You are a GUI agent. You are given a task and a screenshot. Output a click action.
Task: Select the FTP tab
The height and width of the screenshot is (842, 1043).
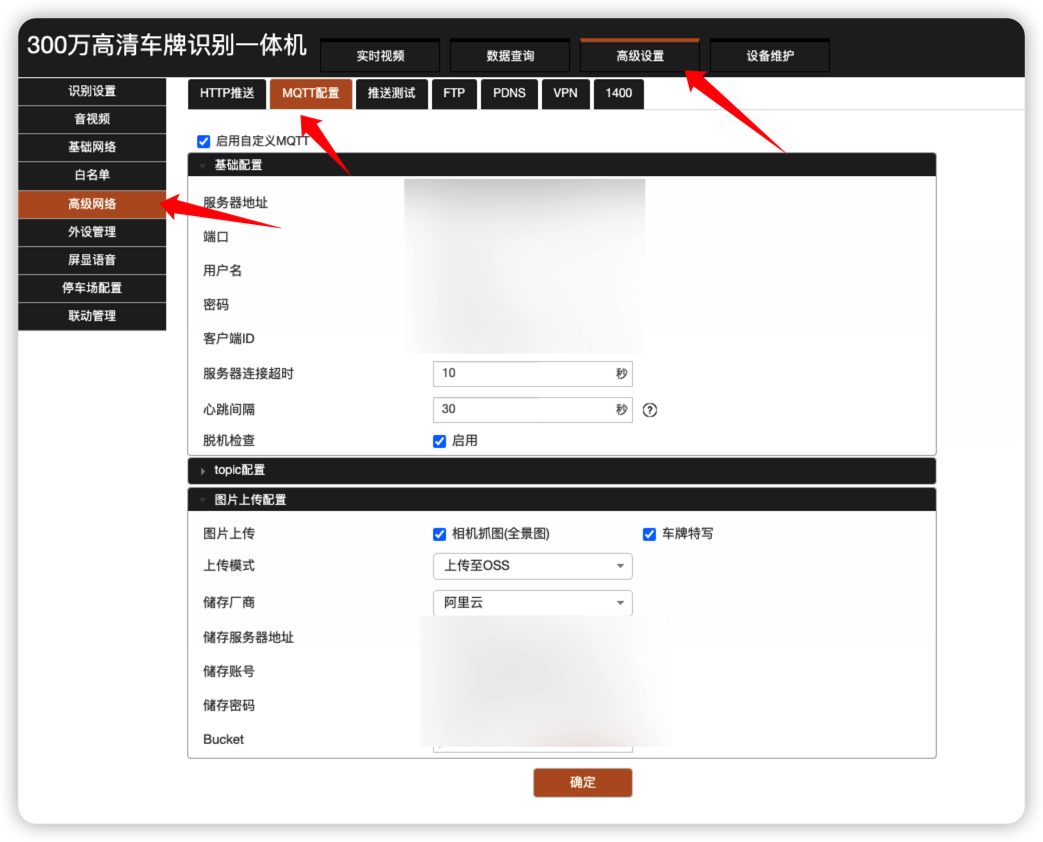[x=454, y=94]
